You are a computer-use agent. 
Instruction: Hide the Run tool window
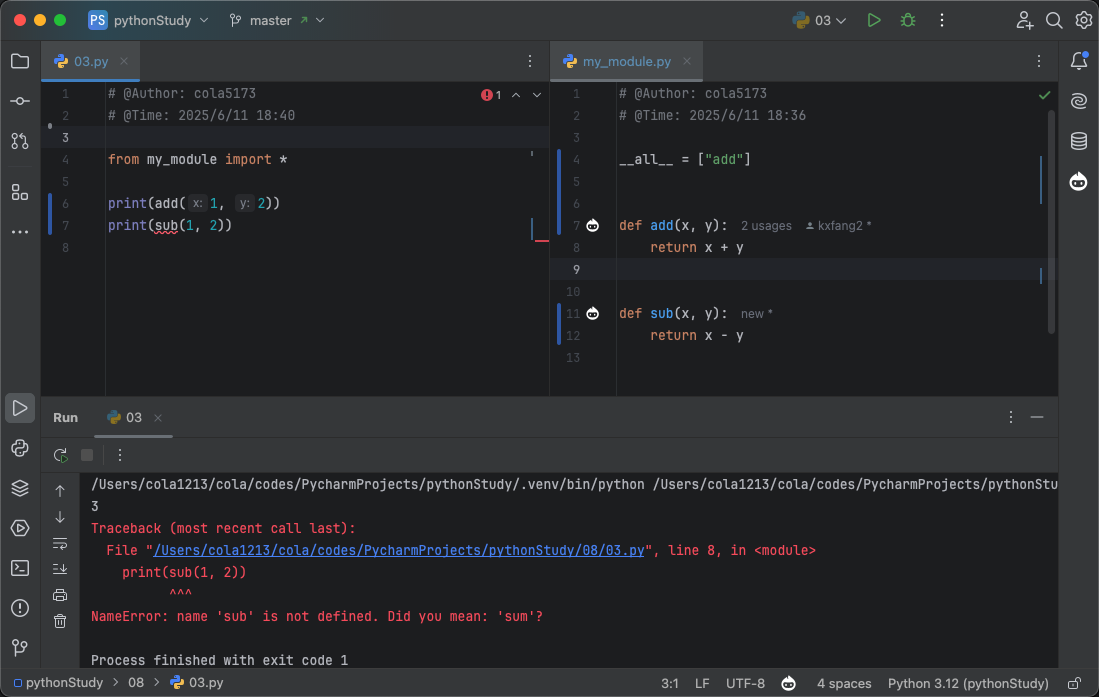pyautogui.click(x=1037, y=417)
